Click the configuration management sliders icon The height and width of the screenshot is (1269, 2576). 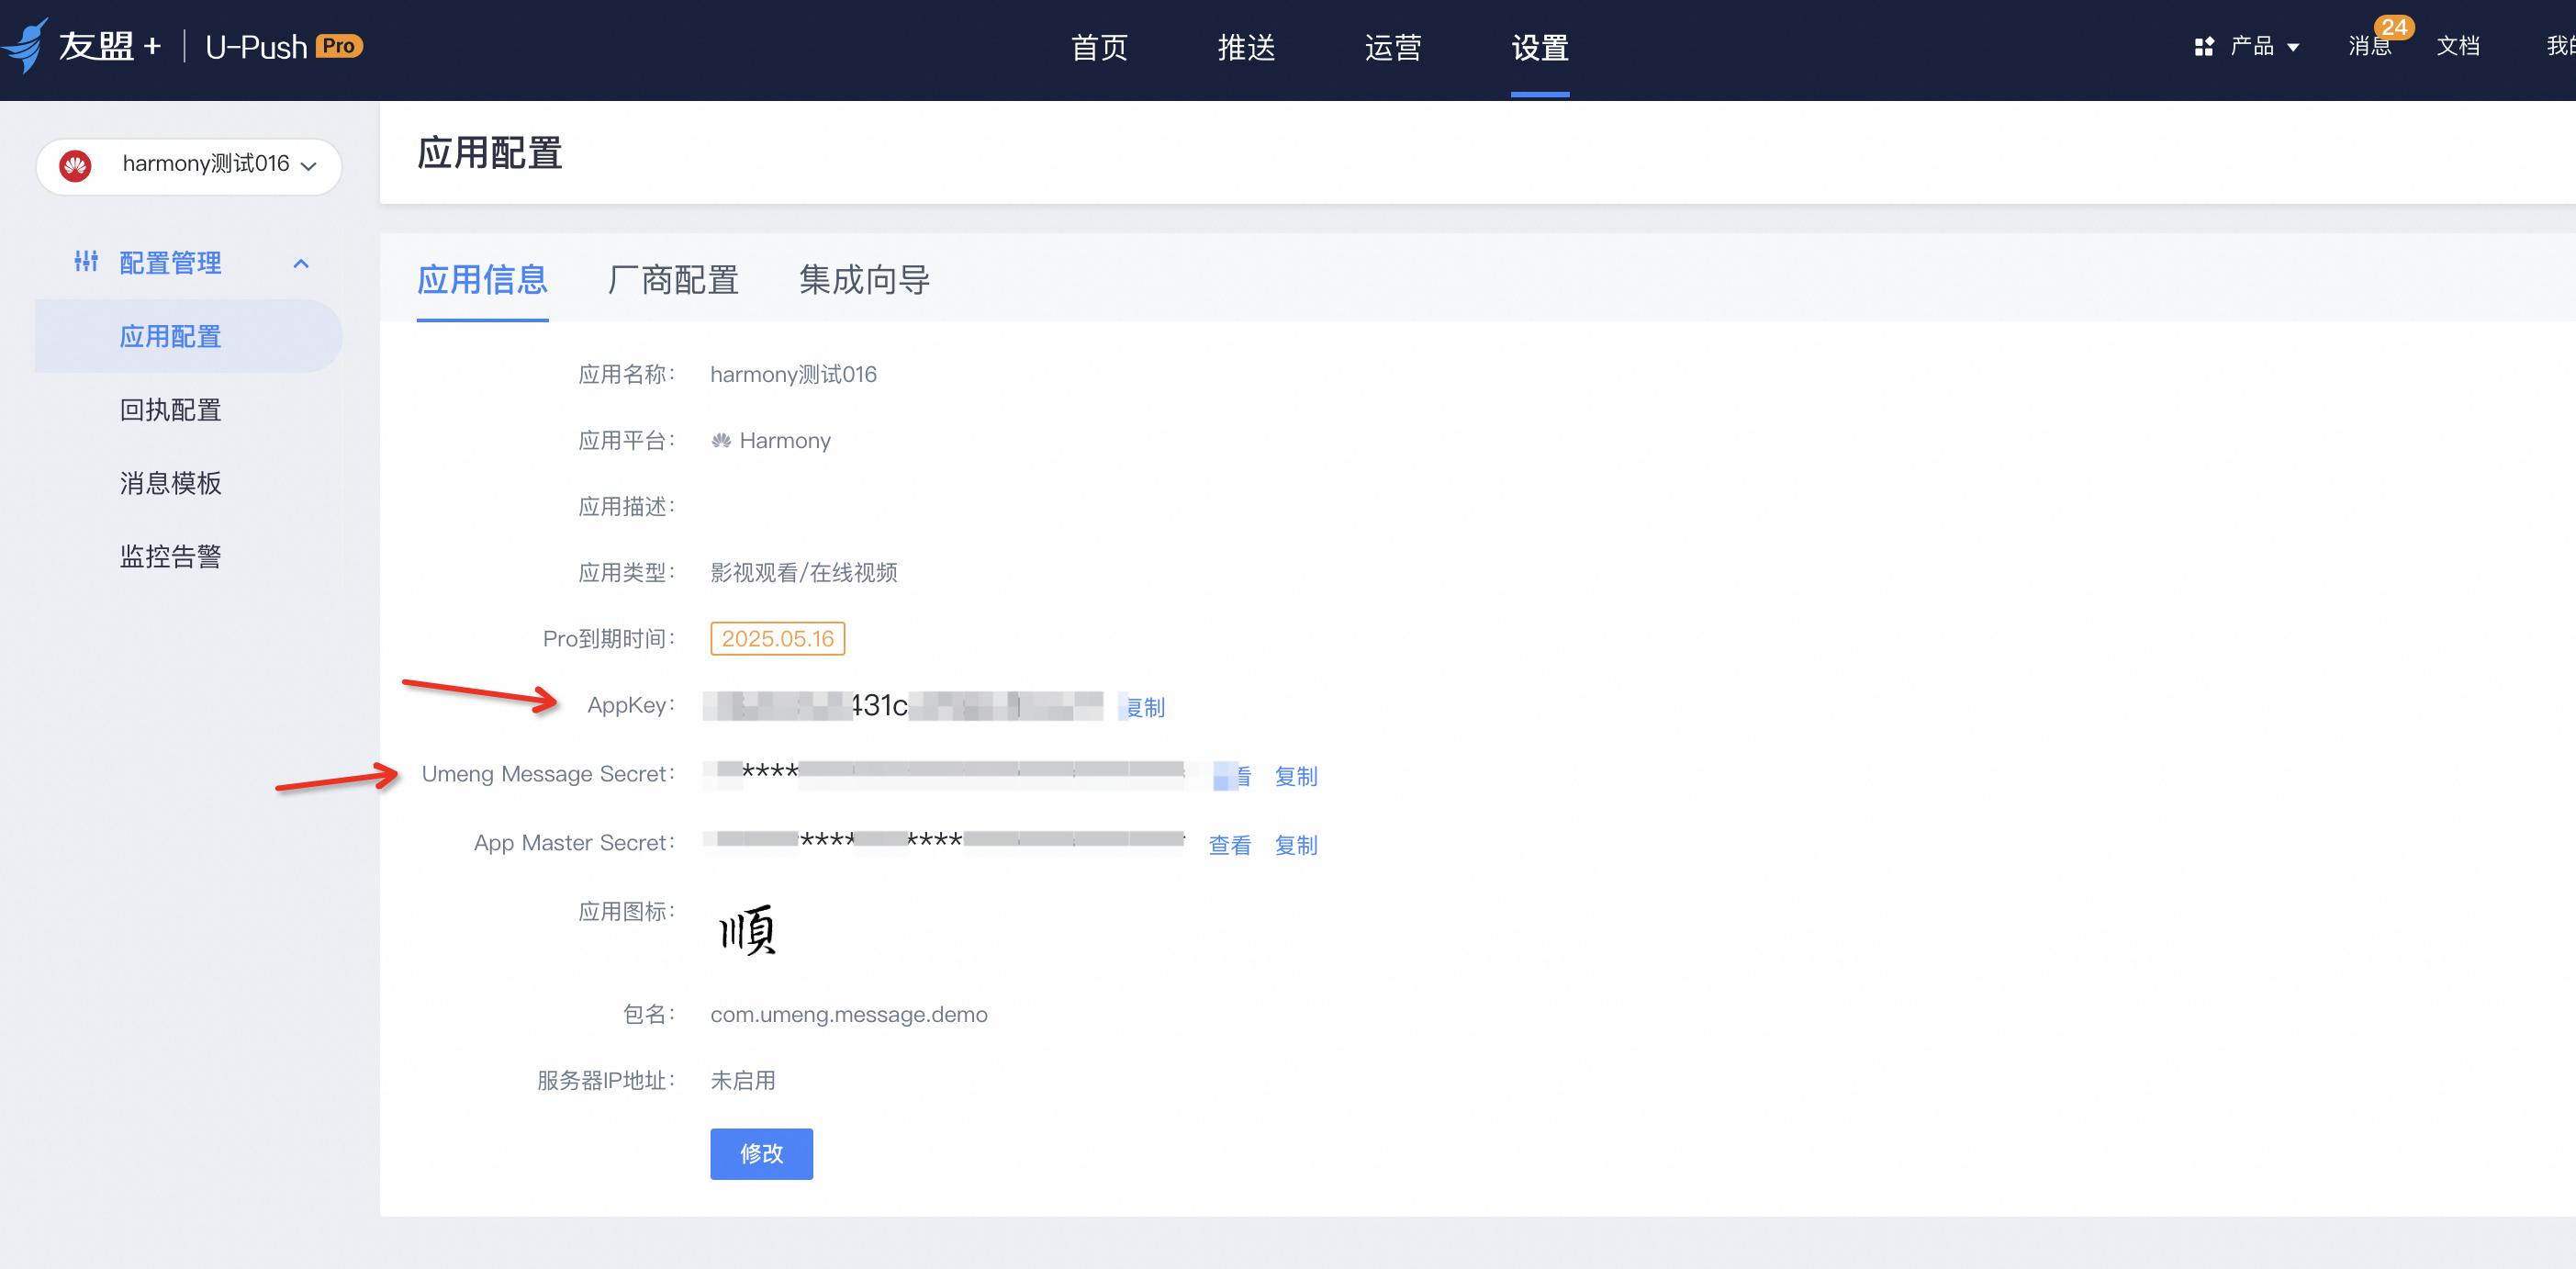pyautogui.click(x=86, y=261)
